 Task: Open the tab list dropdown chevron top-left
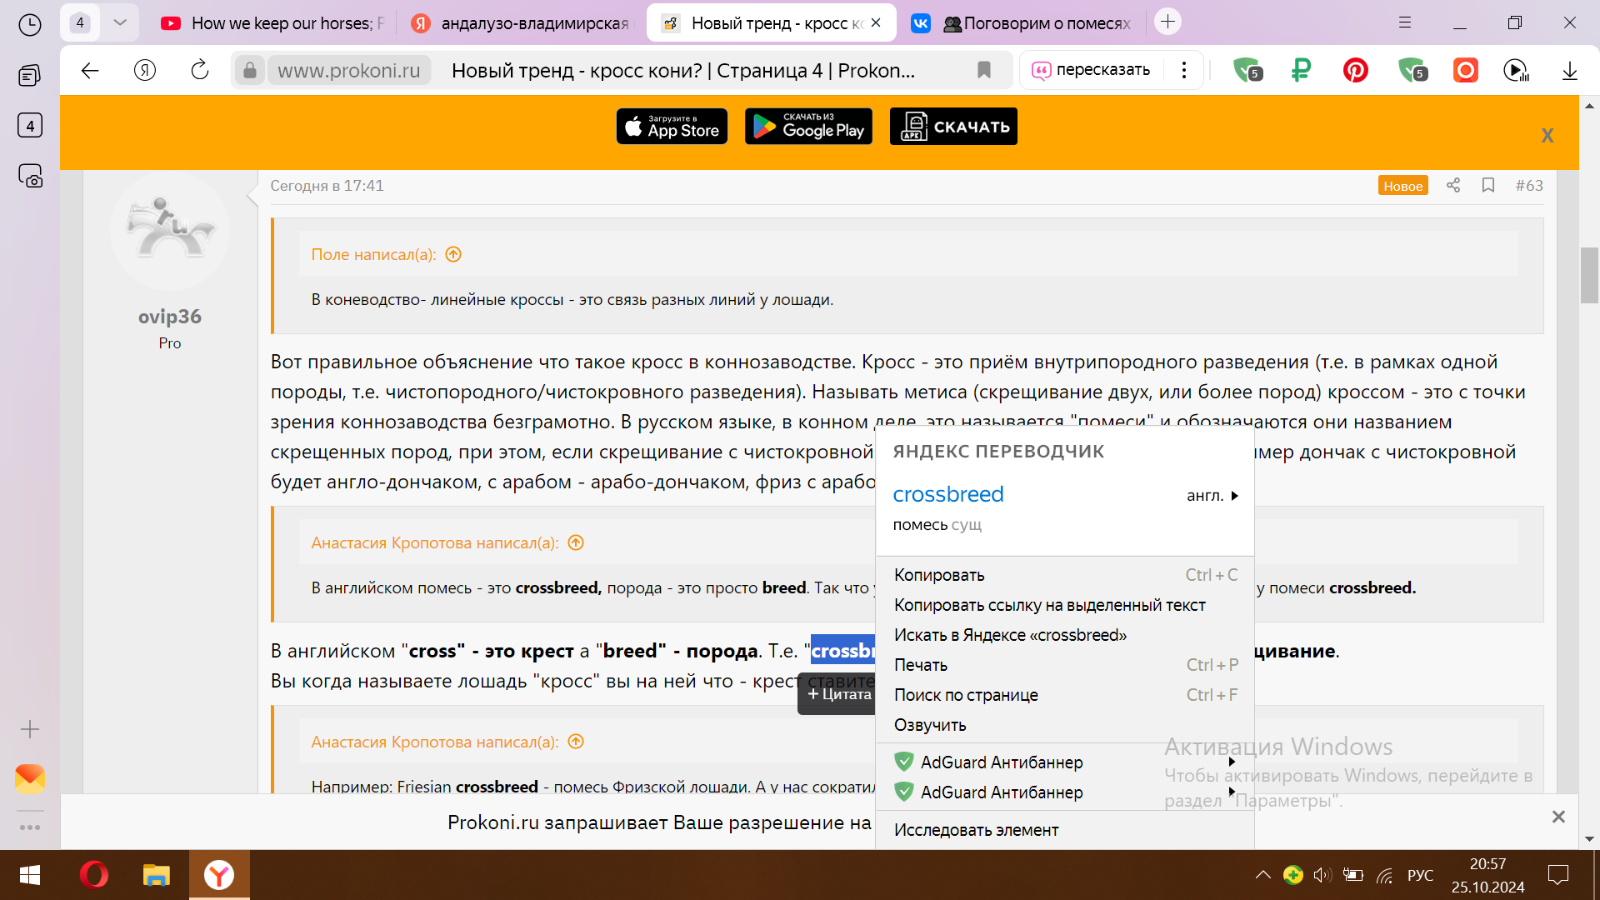119,20
